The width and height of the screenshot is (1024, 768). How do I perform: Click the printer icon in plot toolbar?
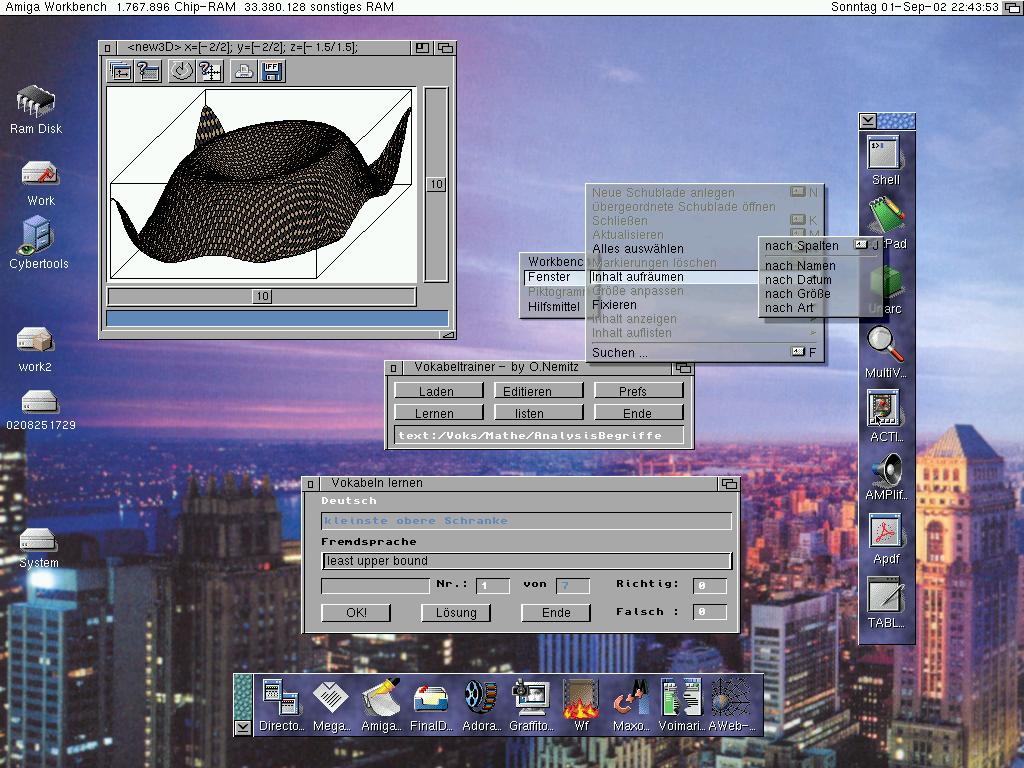pos(243,71)
